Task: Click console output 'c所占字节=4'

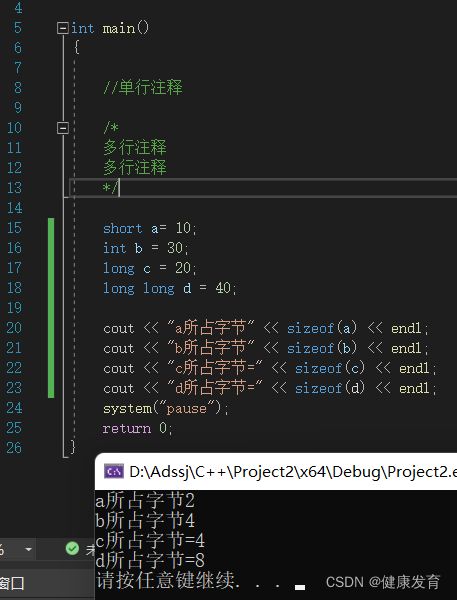Action: click(x=150, y=540)
